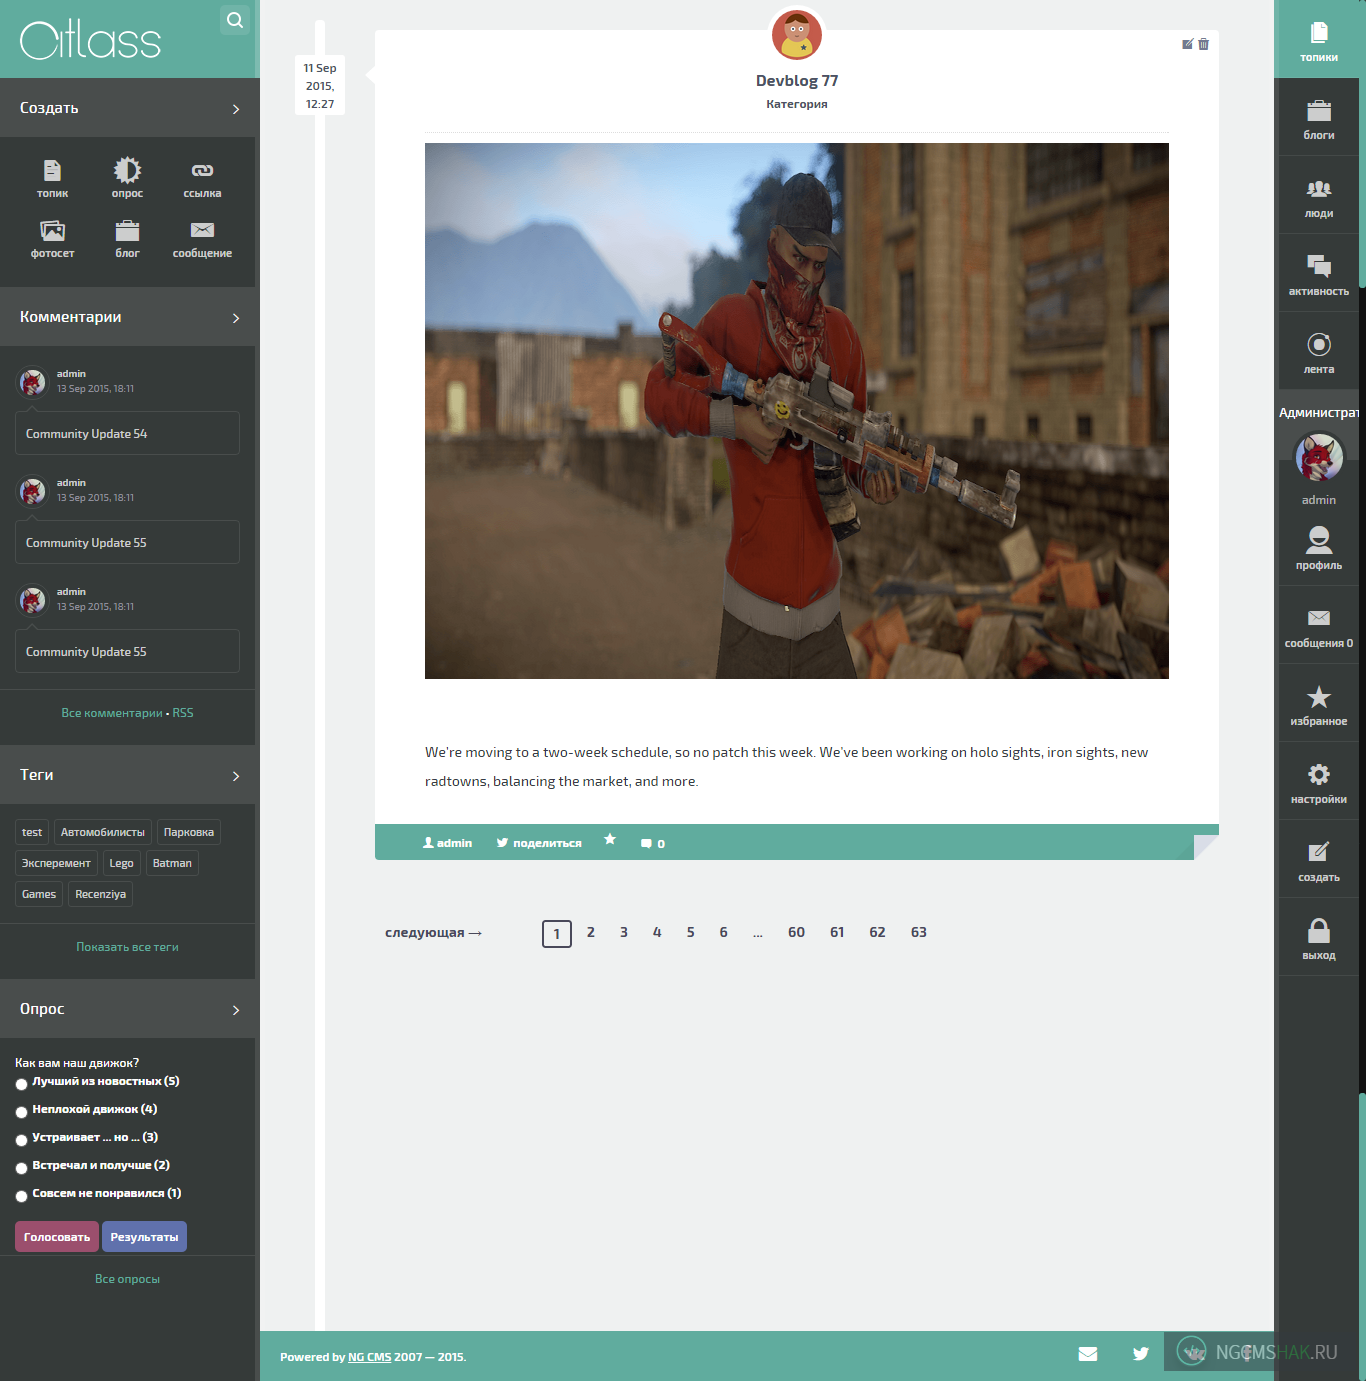Viewport: 1366px width, 1381px height.
Task: Open Показать все теги link
Action: coord(127,947)
